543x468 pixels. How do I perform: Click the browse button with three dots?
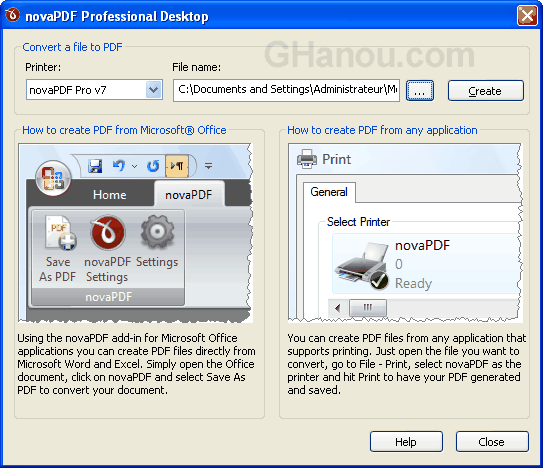point(420,91)
